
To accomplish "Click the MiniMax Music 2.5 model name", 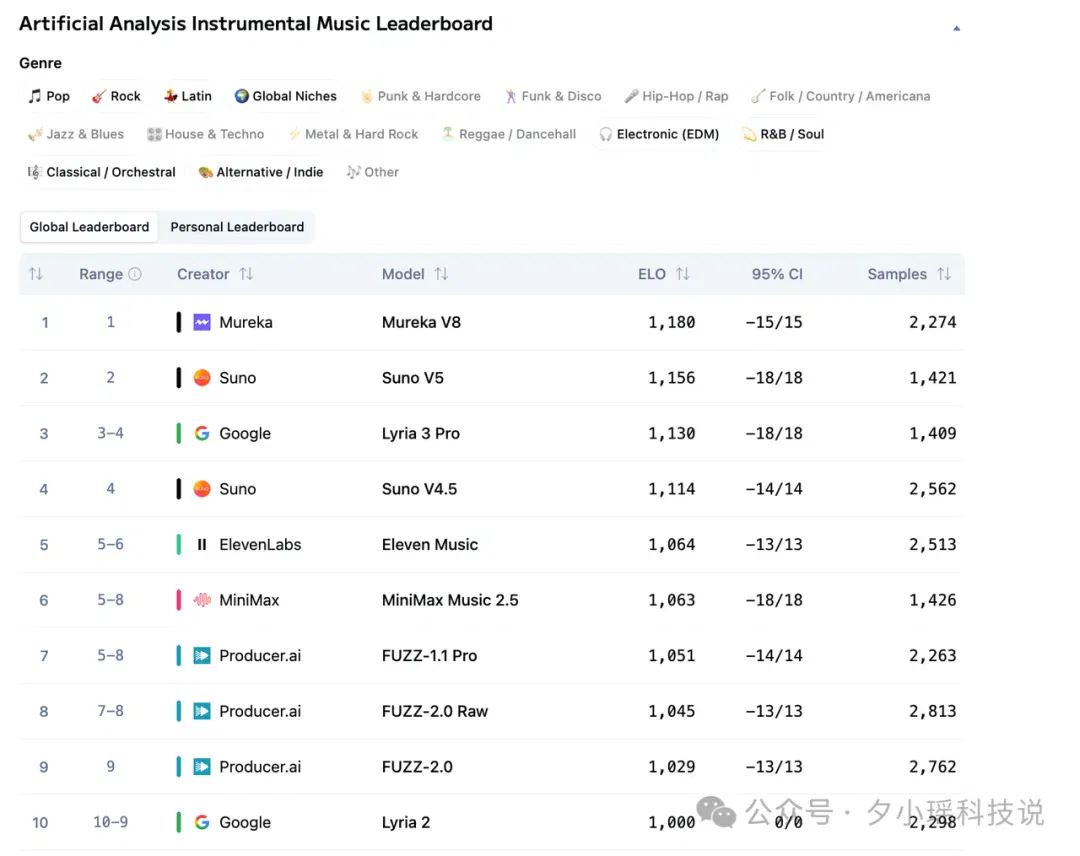I will click(x=450, y=600).
